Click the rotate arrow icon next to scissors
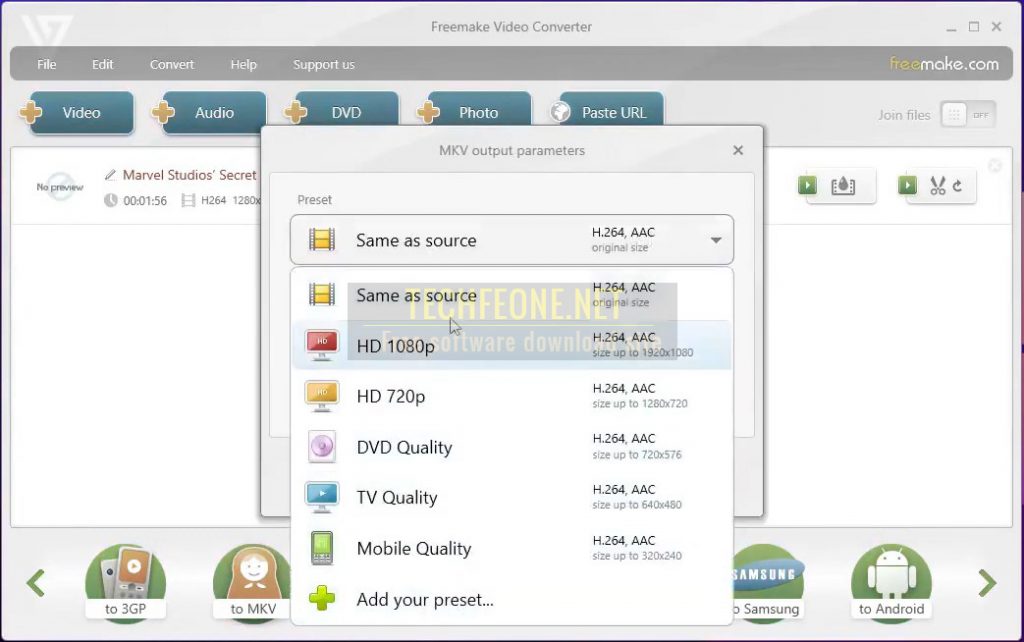Screen dimensions: 1024x642 (957, 185)
